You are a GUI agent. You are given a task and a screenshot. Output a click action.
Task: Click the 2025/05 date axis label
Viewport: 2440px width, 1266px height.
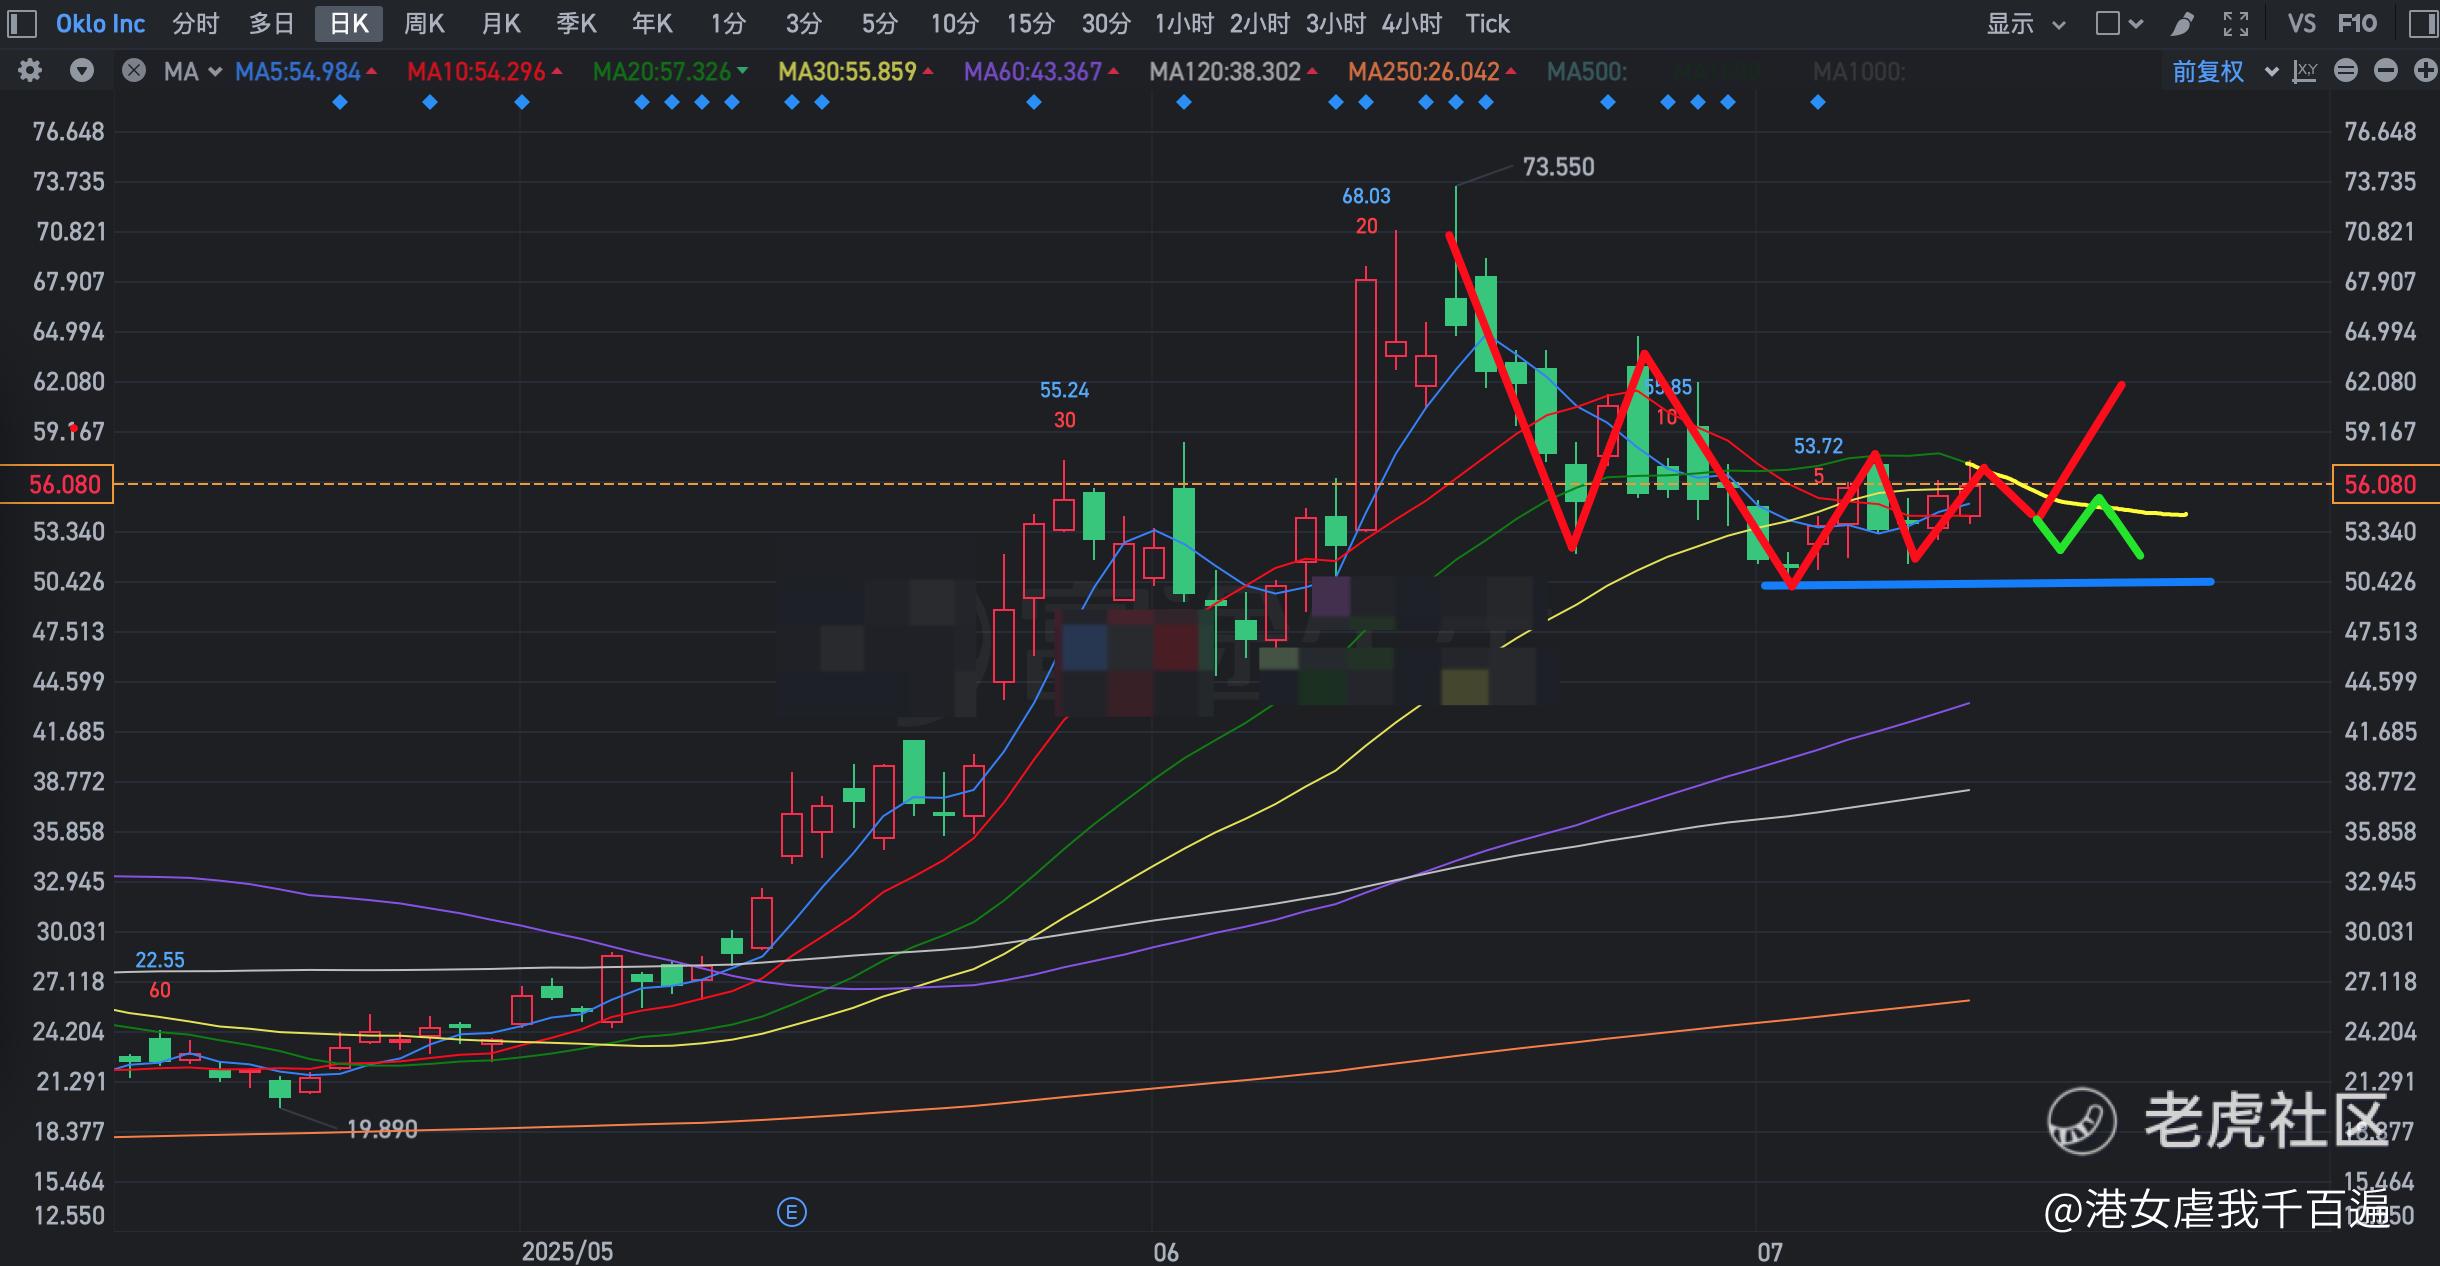tap(567, 1251)
